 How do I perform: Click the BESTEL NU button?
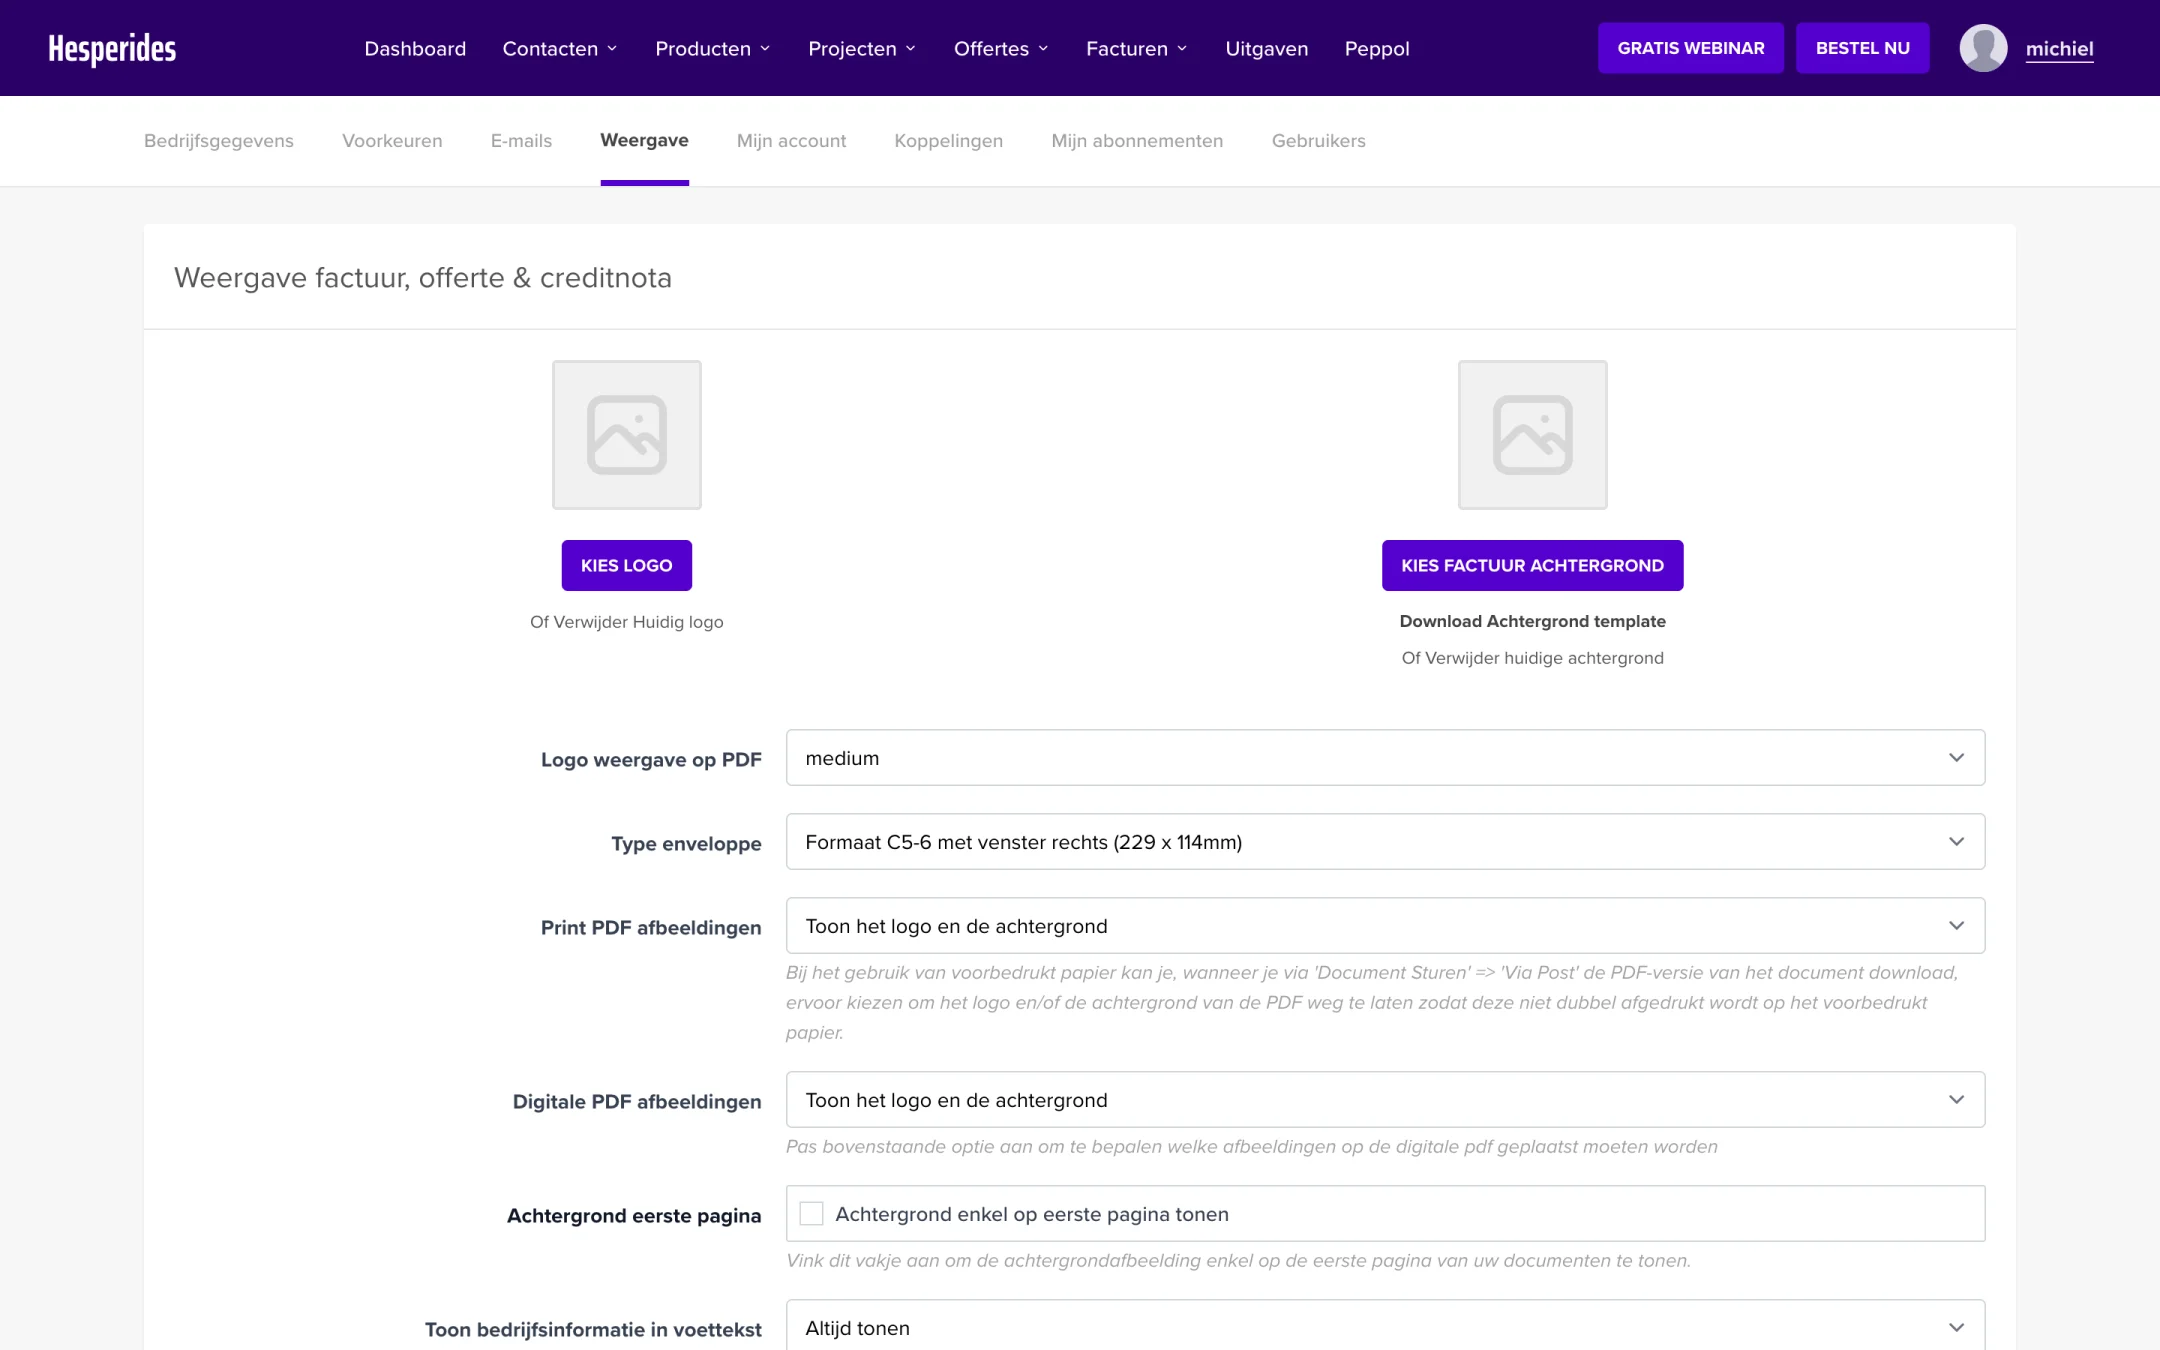(1863, 48)
